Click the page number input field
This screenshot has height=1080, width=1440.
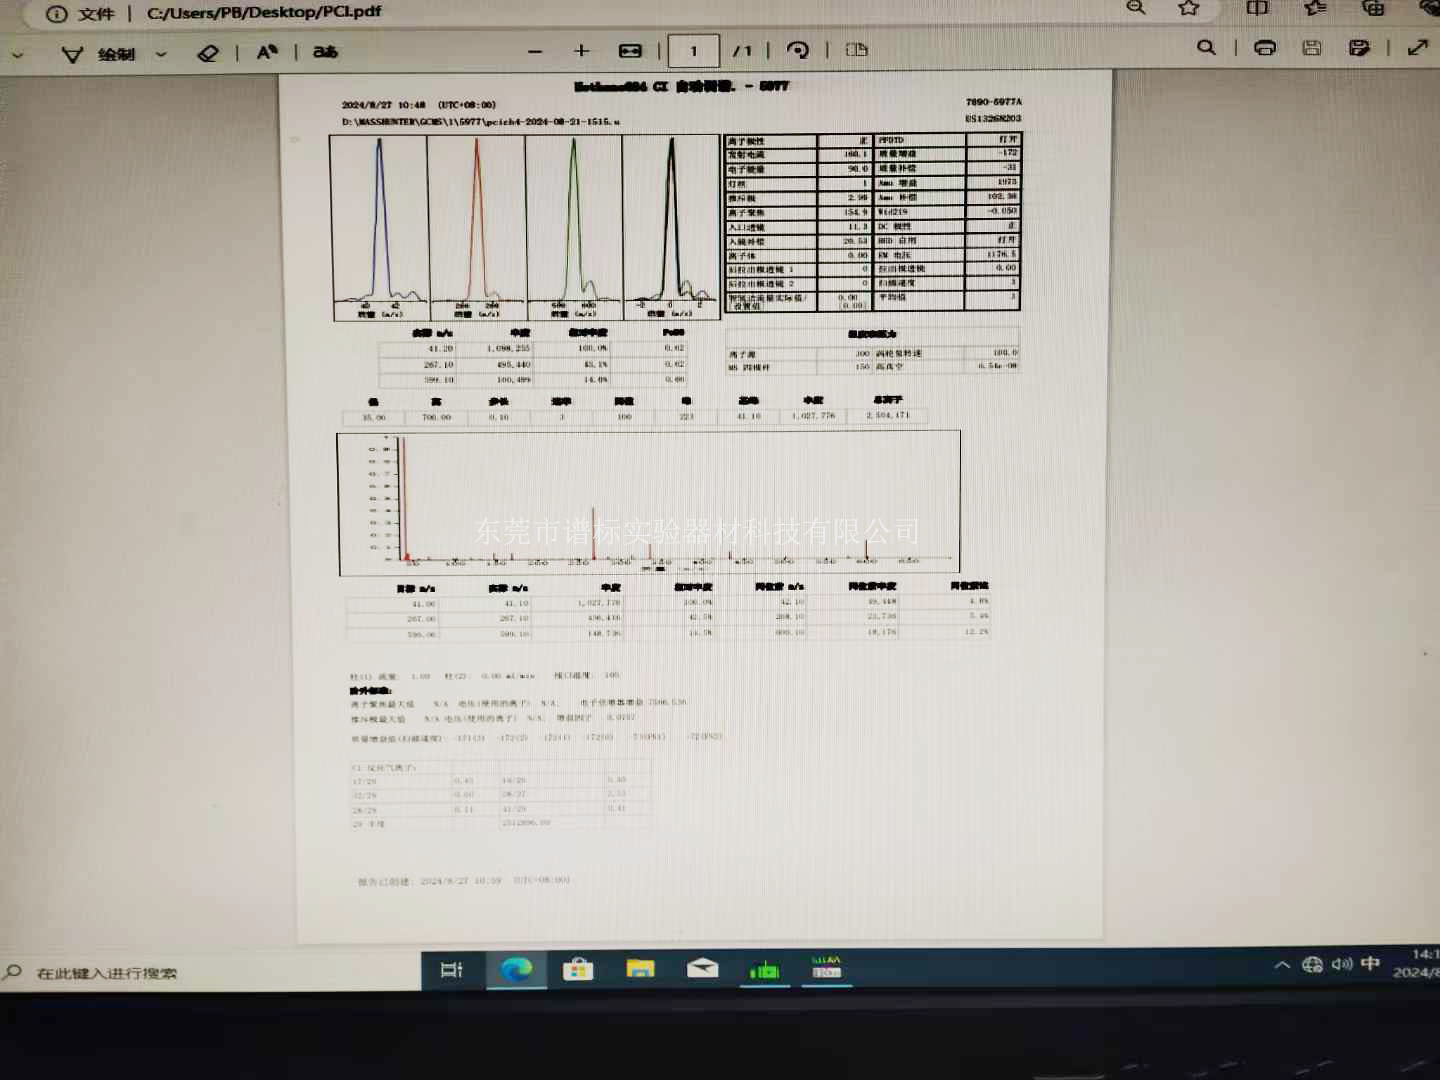[x=693, y=51]
